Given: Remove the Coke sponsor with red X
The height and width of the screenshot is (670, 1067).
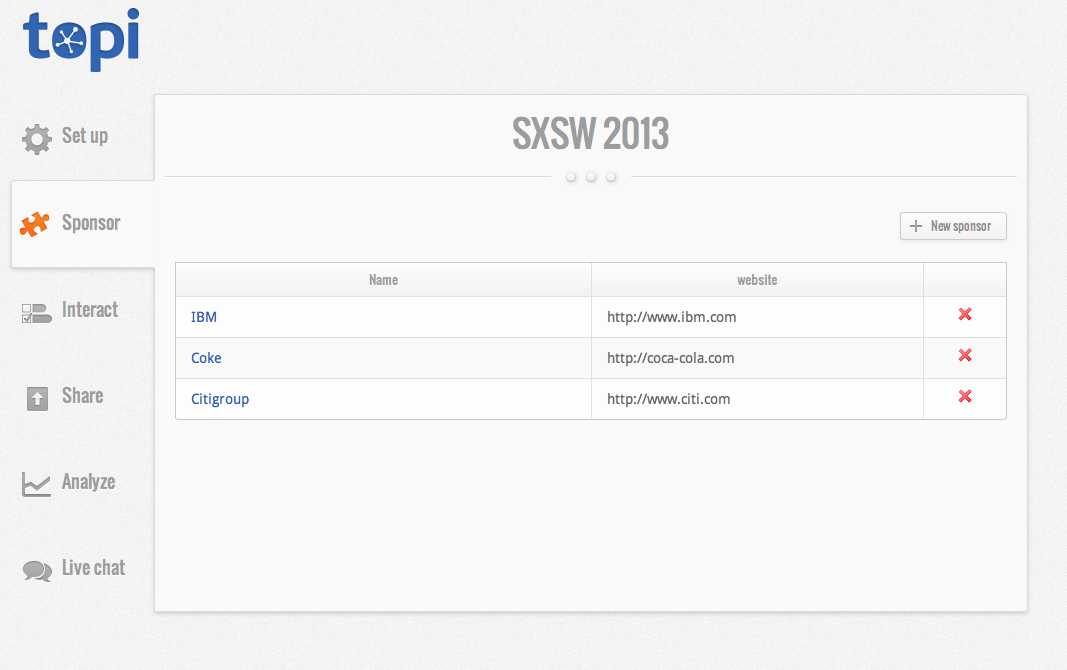Looking at the screenshot, I should point(965,356).
